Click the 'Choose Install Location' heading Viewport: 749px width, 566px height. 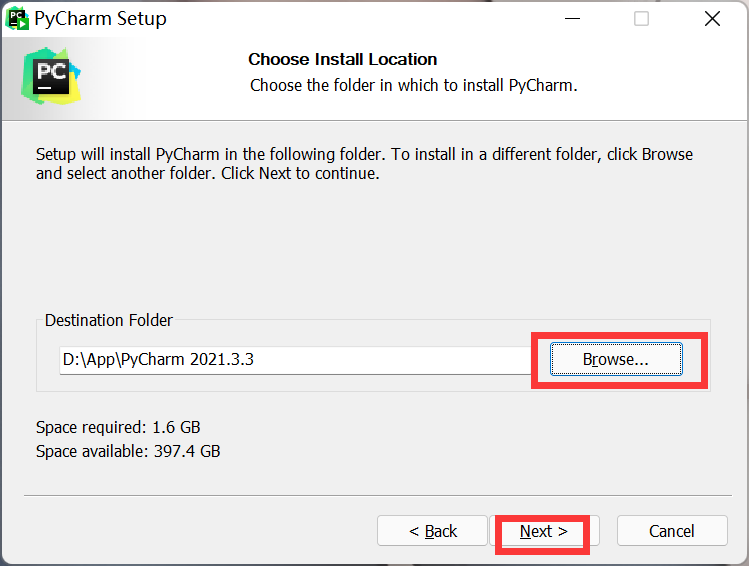[342, 59]
